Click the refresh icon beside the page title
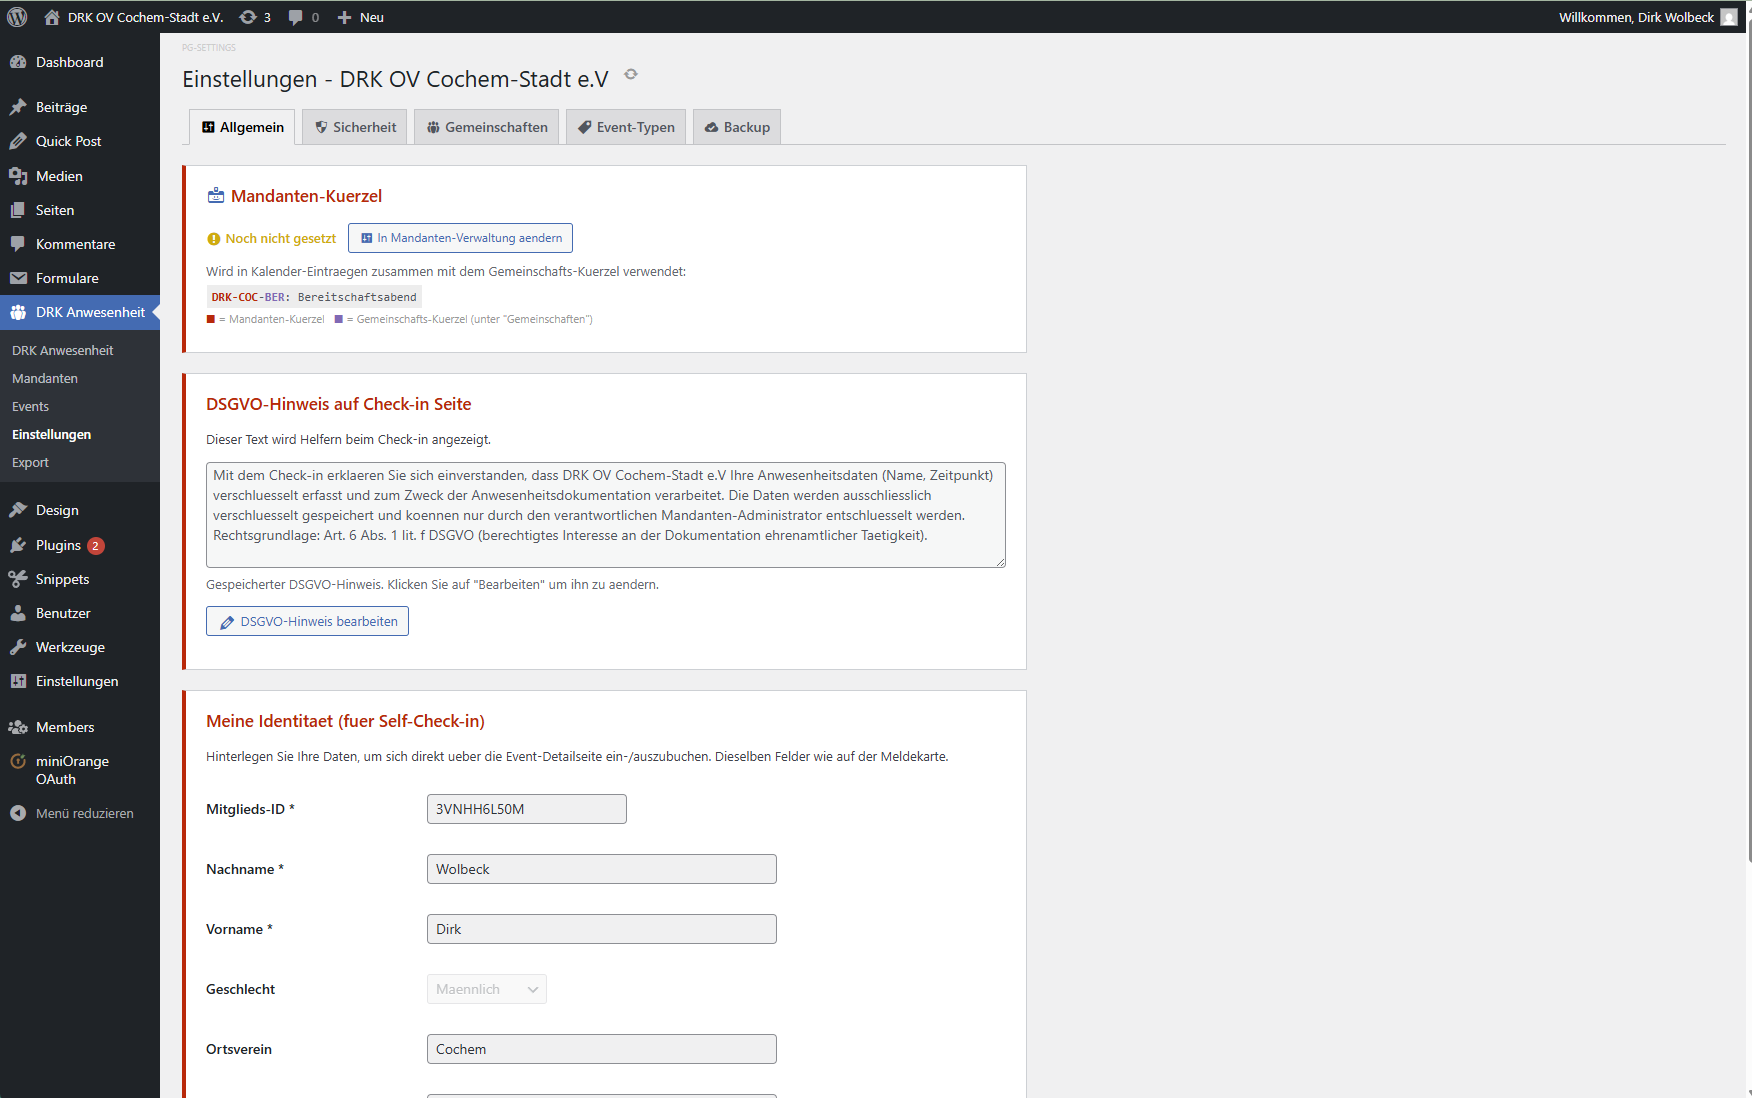The width and height of the screenshot is (1752, 1098). coord(631,74)
